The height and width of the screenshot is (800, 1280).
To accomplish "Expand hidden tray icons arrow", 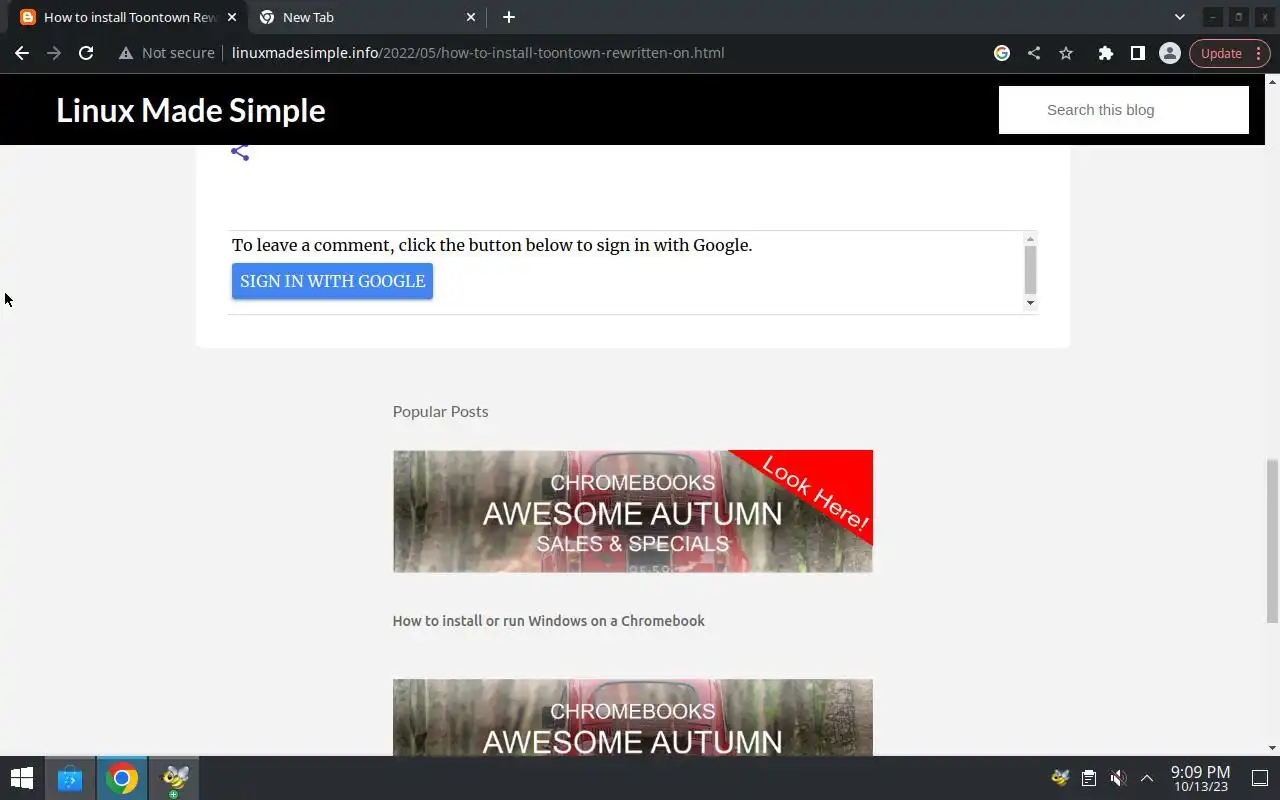I will [1147, 778].
